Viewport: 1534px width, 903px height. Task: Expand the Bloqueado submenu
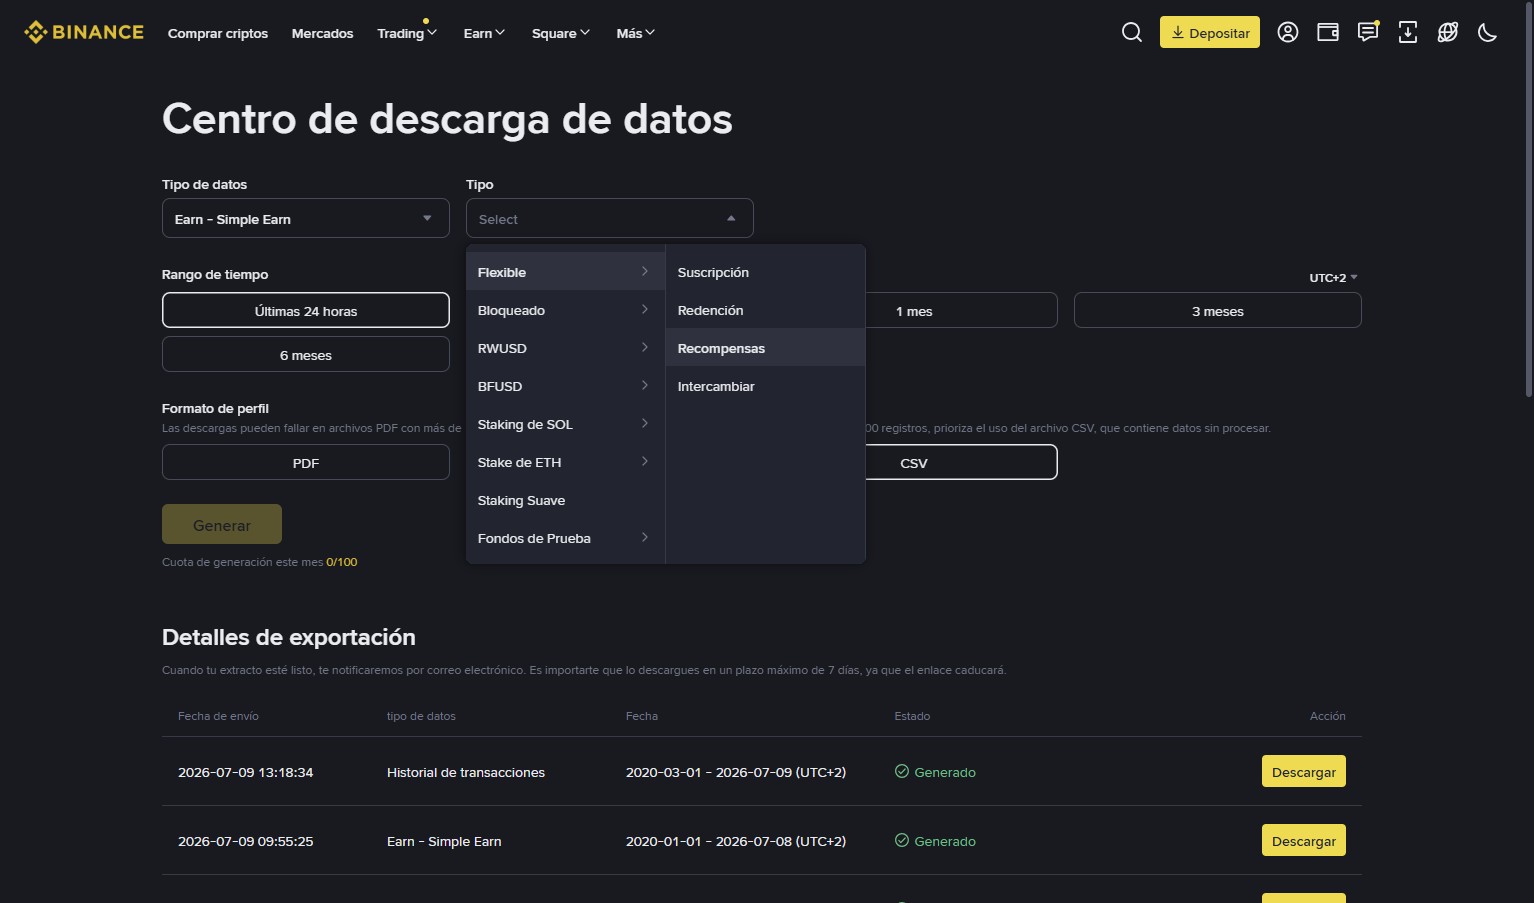click(x=565, y=310)
